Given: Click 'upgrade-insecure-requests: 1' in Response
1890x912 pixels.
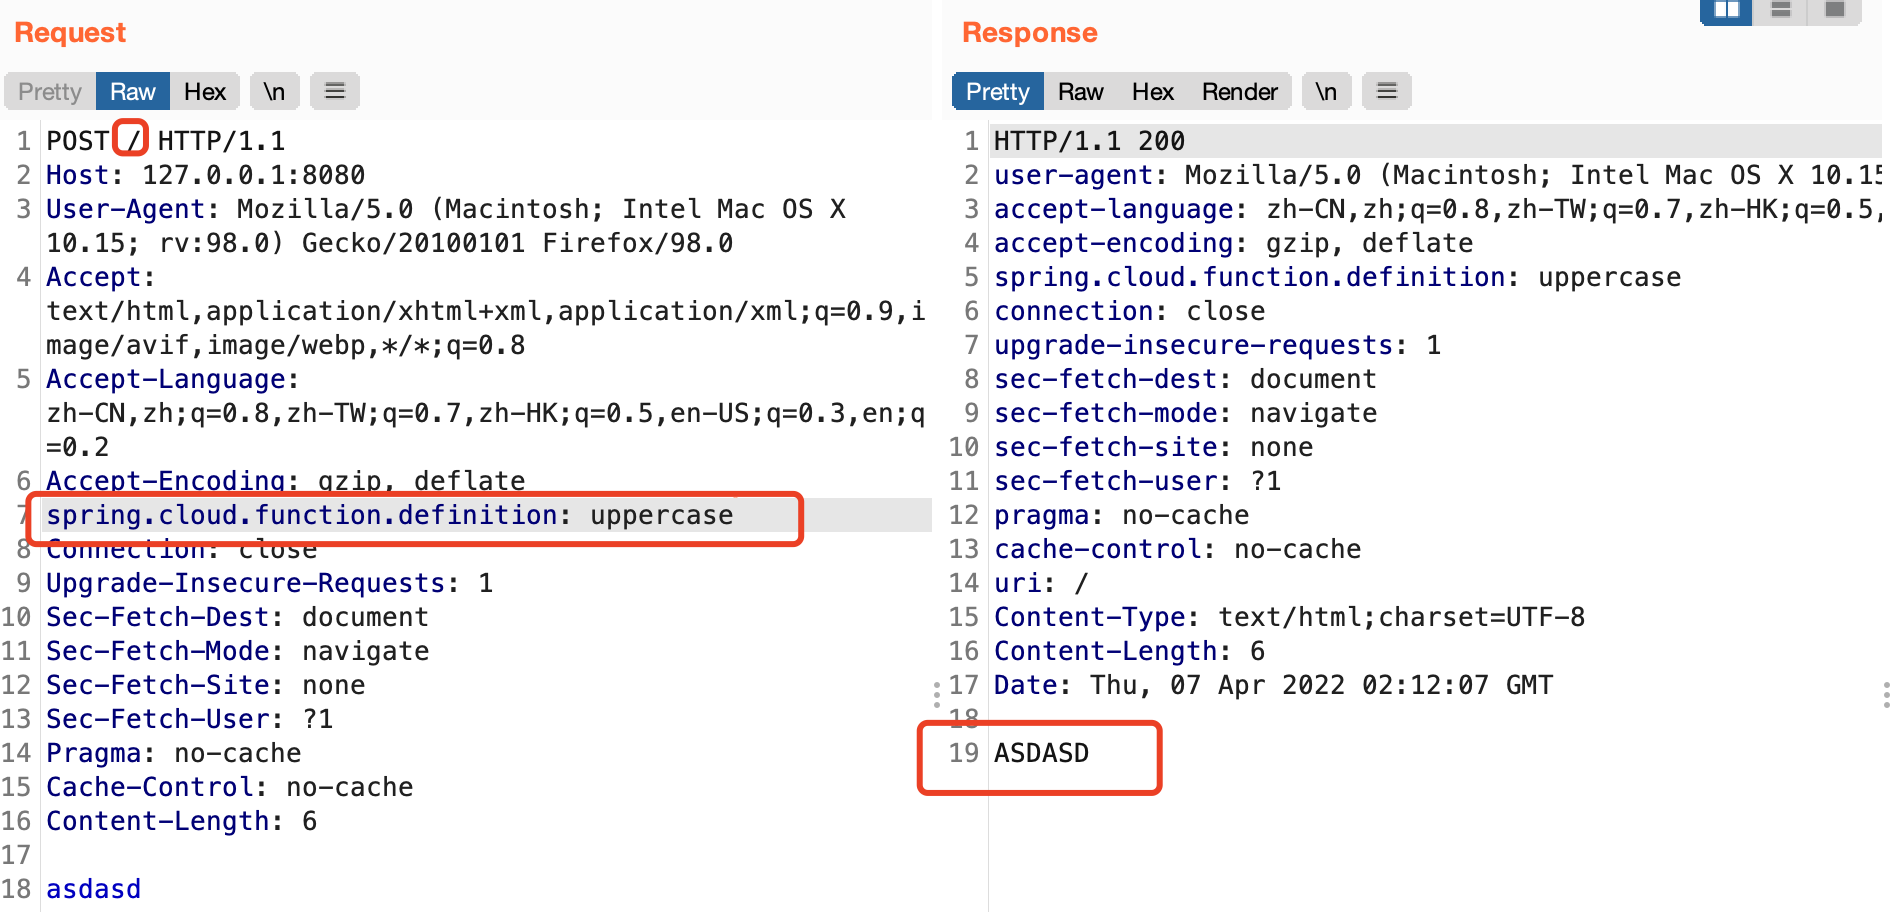Looking at the screenshot, I should (x=1218, y=345).
